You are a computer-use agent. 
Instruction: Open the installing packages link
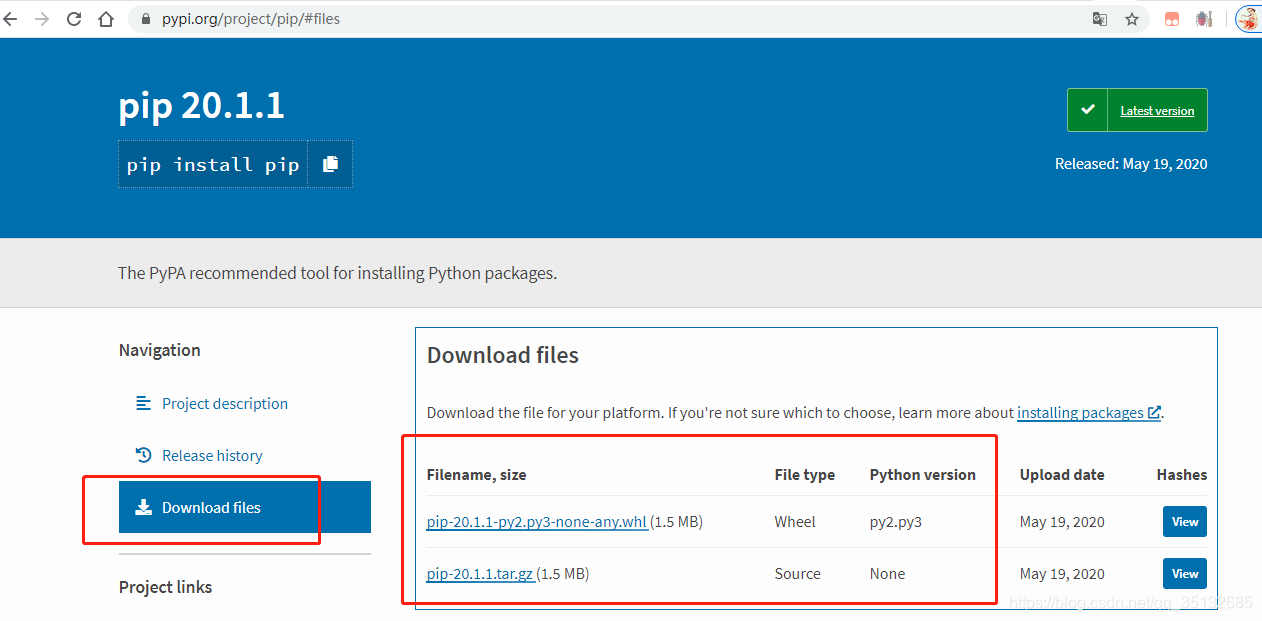1081,412
